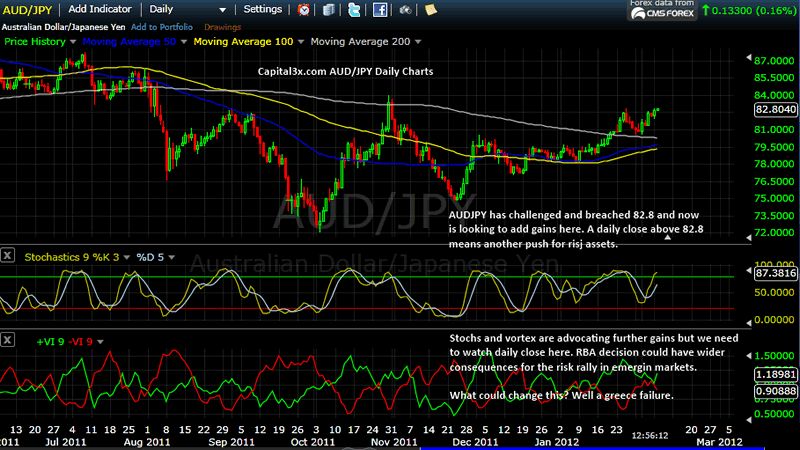
Task: Expand the Price History dropdown
Action: coord(36,42)
